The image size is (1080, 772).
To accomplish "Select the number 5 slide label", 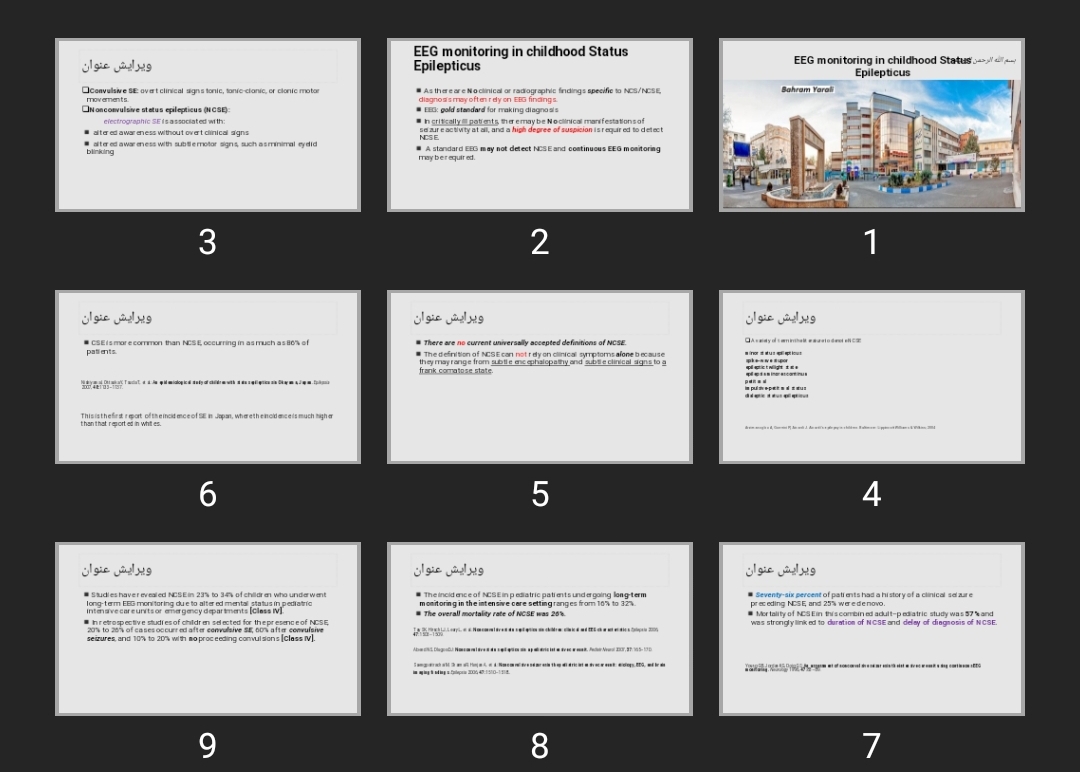I will tap(539, 494).
